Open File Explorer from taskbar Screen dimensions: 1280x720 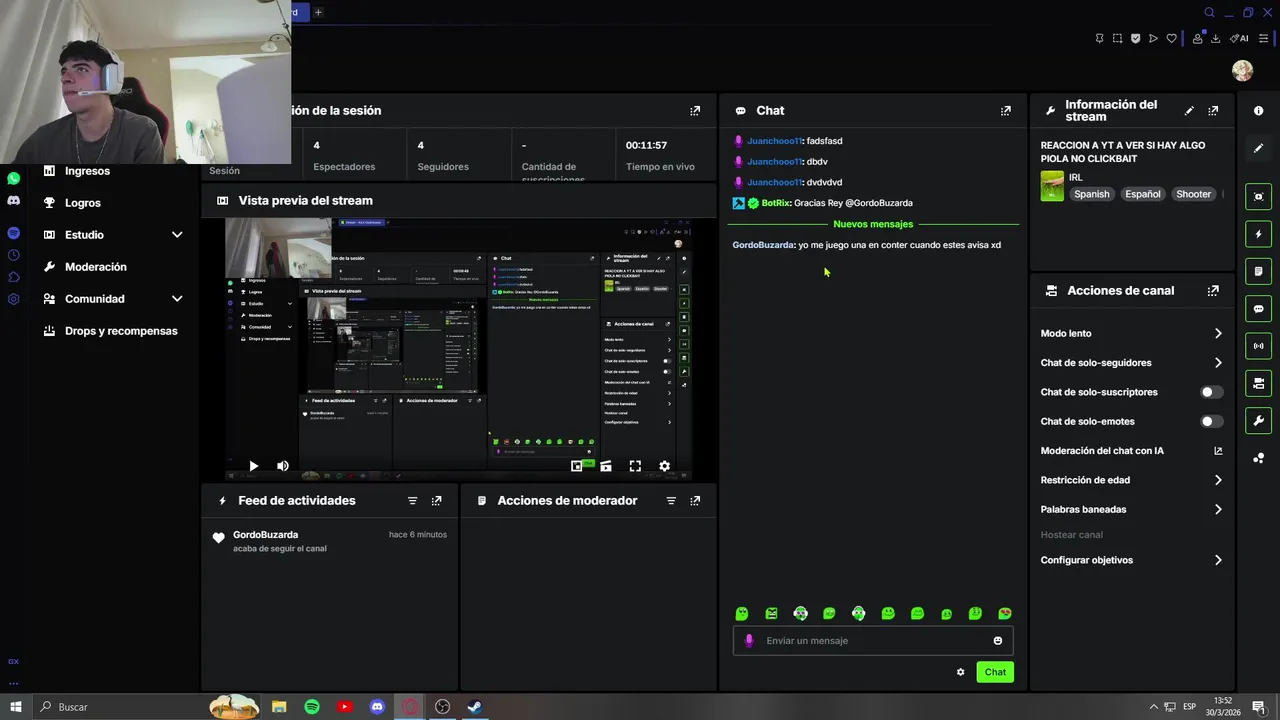pyautogui.click(x=279, y=707)
